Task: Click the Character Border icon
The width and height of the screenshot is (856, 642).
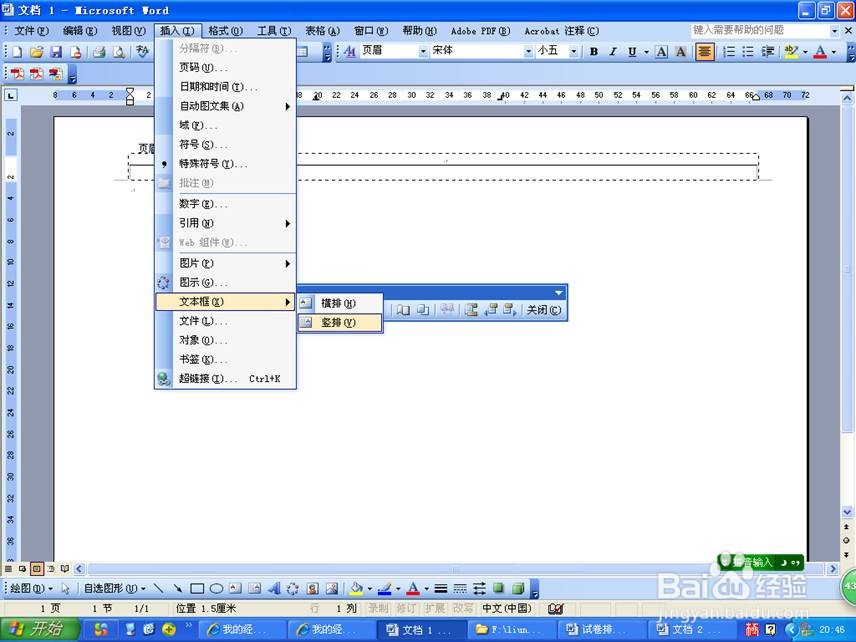Action: (x=661, y=51)
